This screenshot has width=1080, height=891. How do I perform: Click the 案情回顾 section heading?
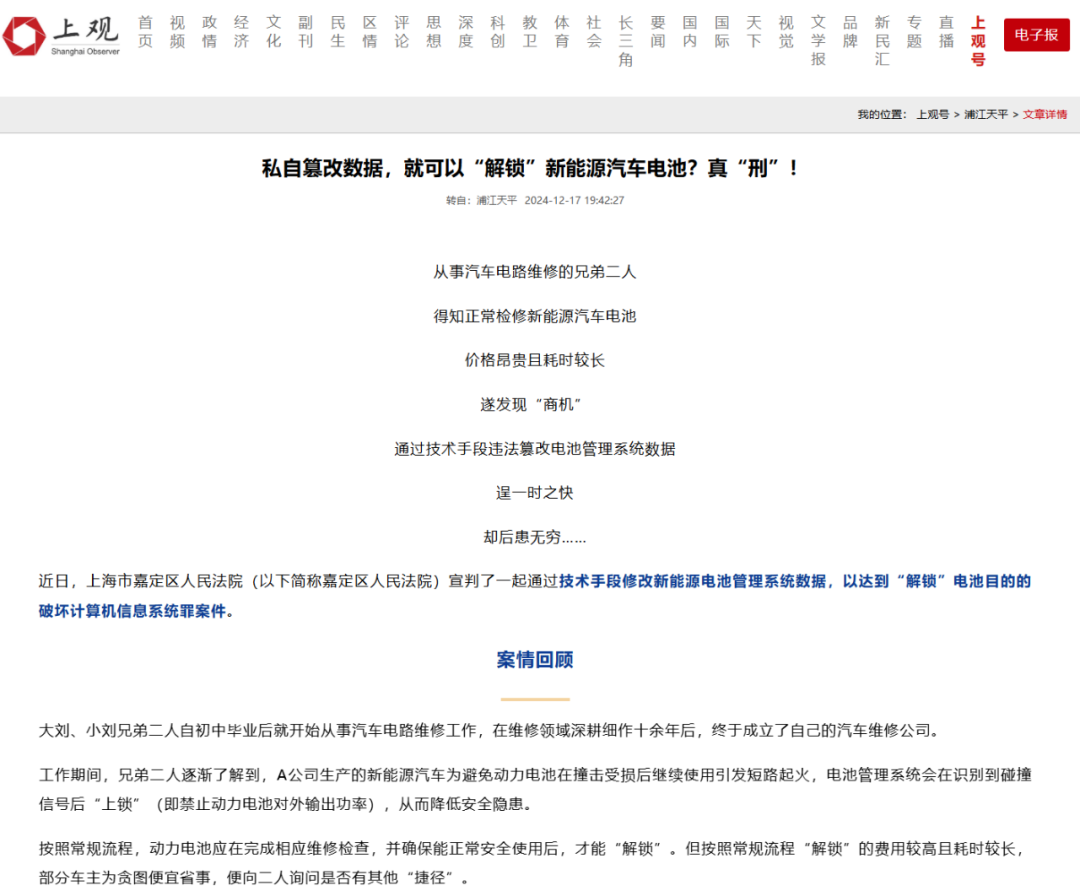[535, 660]
